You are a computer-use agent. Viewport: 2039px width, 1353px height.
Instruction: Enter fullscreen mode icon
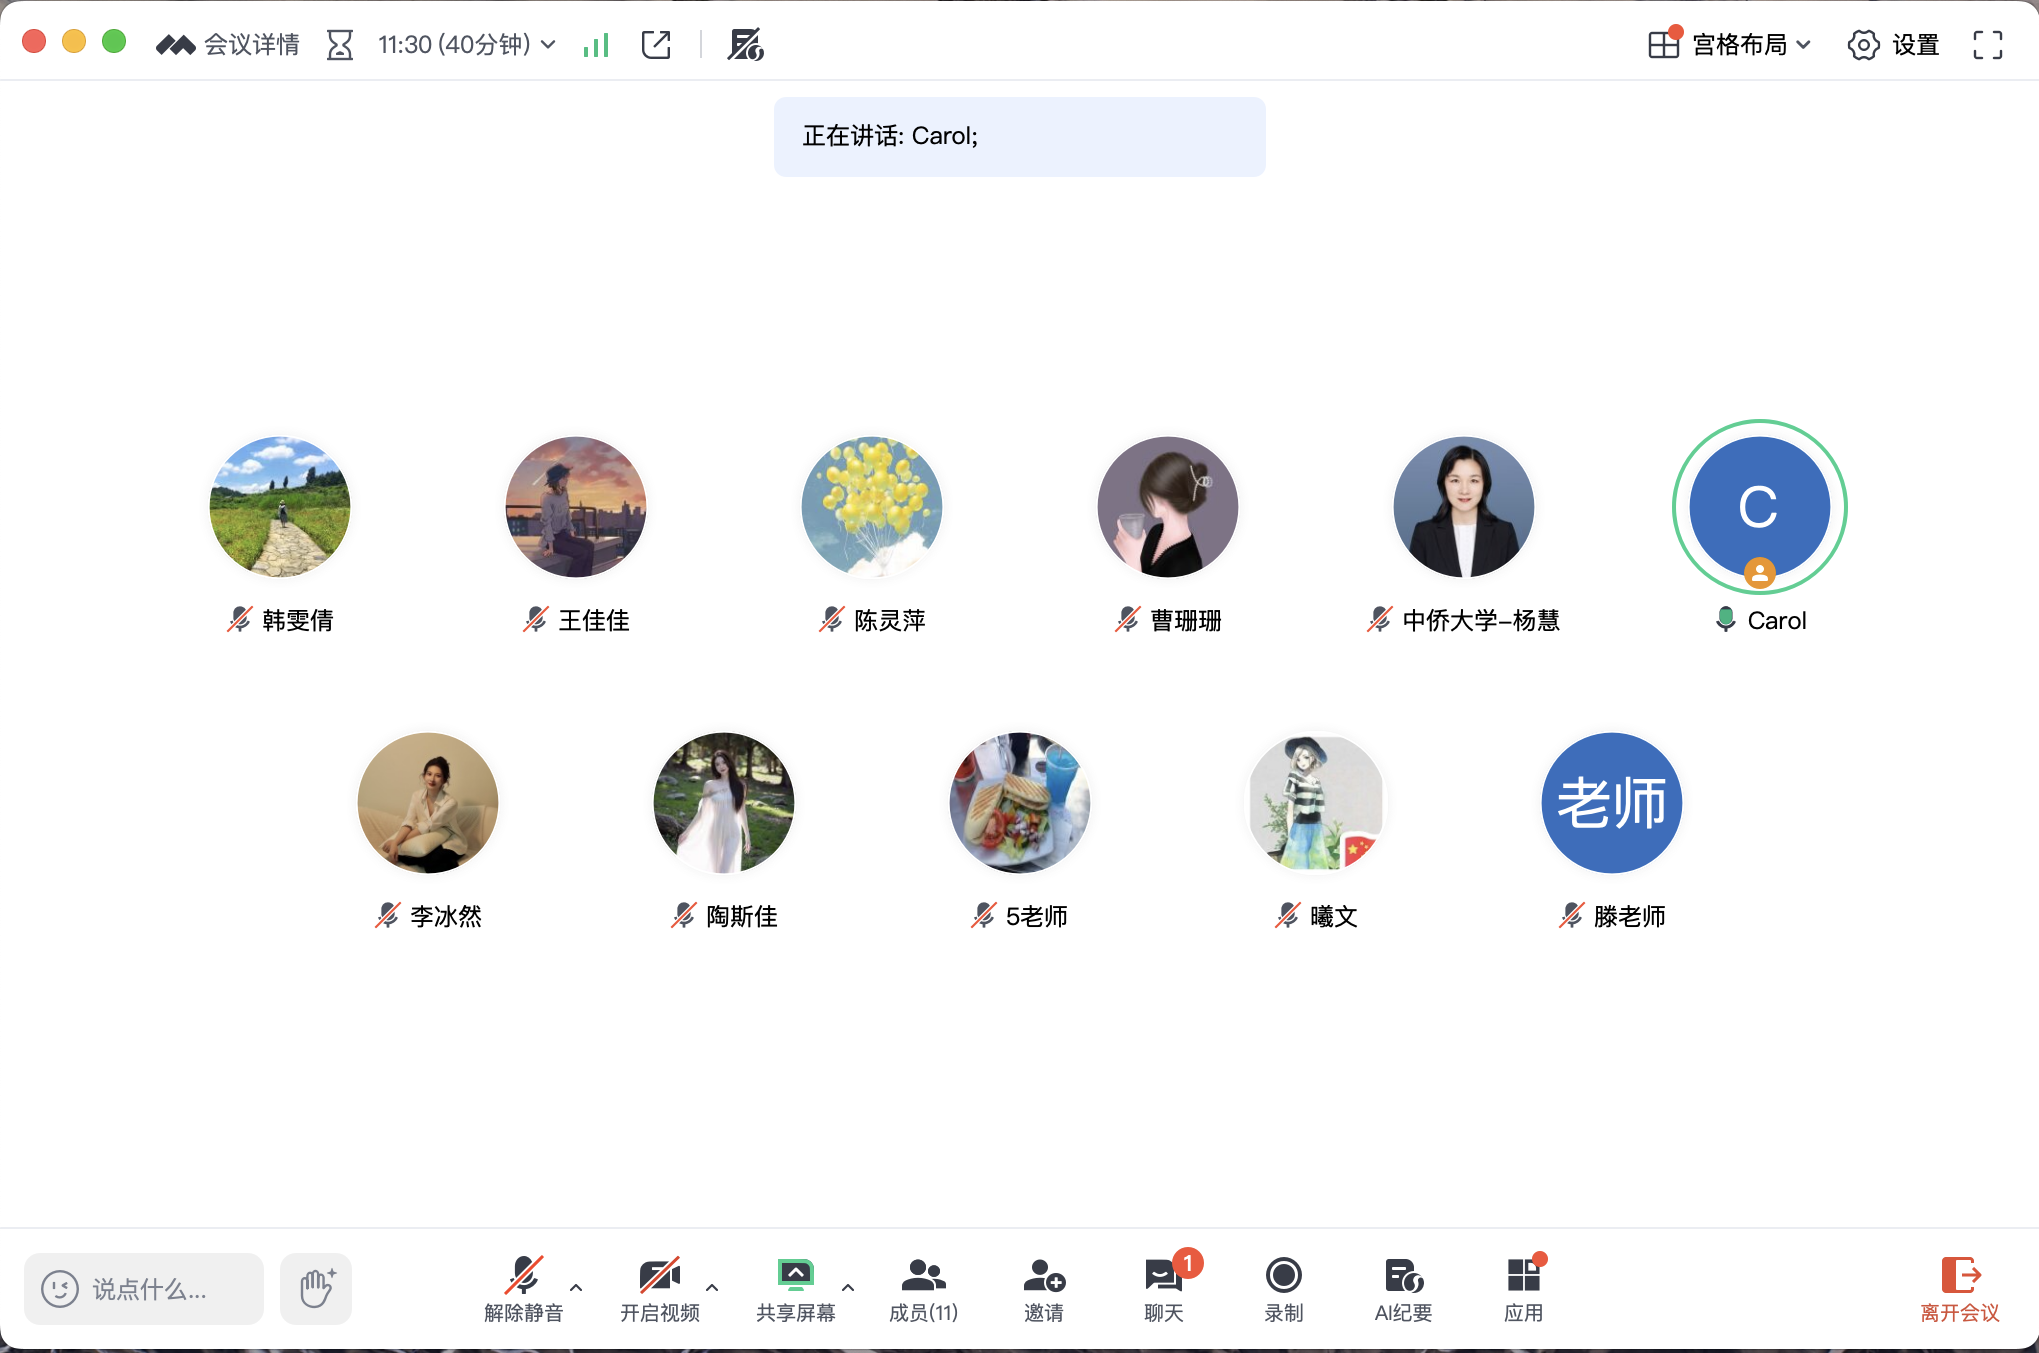[1987, 45]
